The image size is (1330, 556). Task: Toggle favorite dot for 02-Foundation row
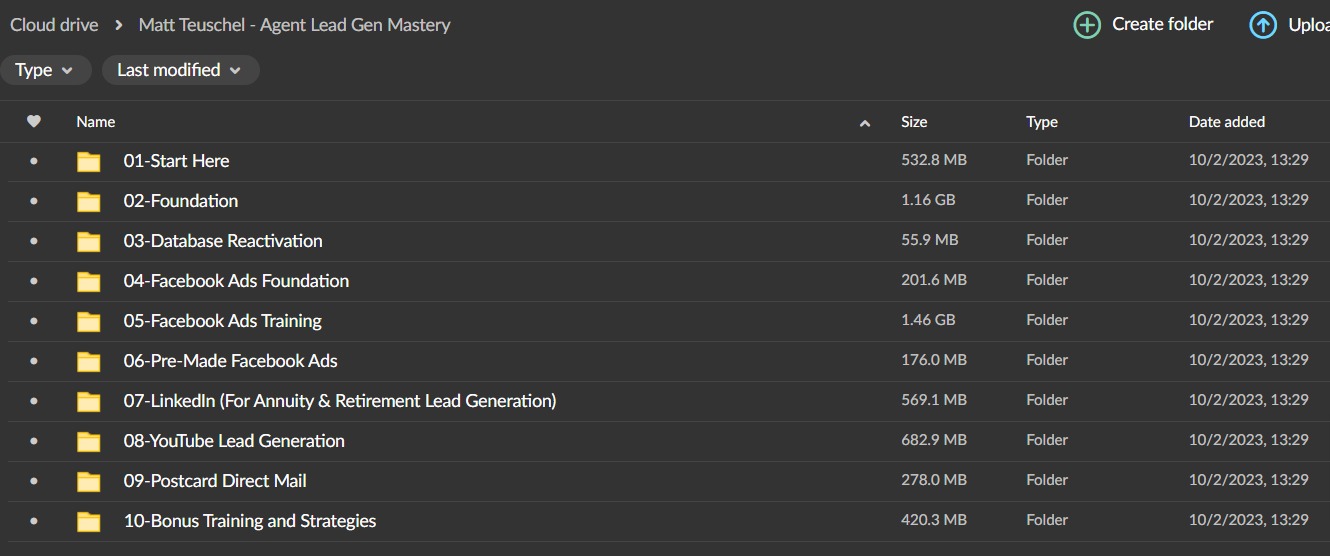(34, 201)
